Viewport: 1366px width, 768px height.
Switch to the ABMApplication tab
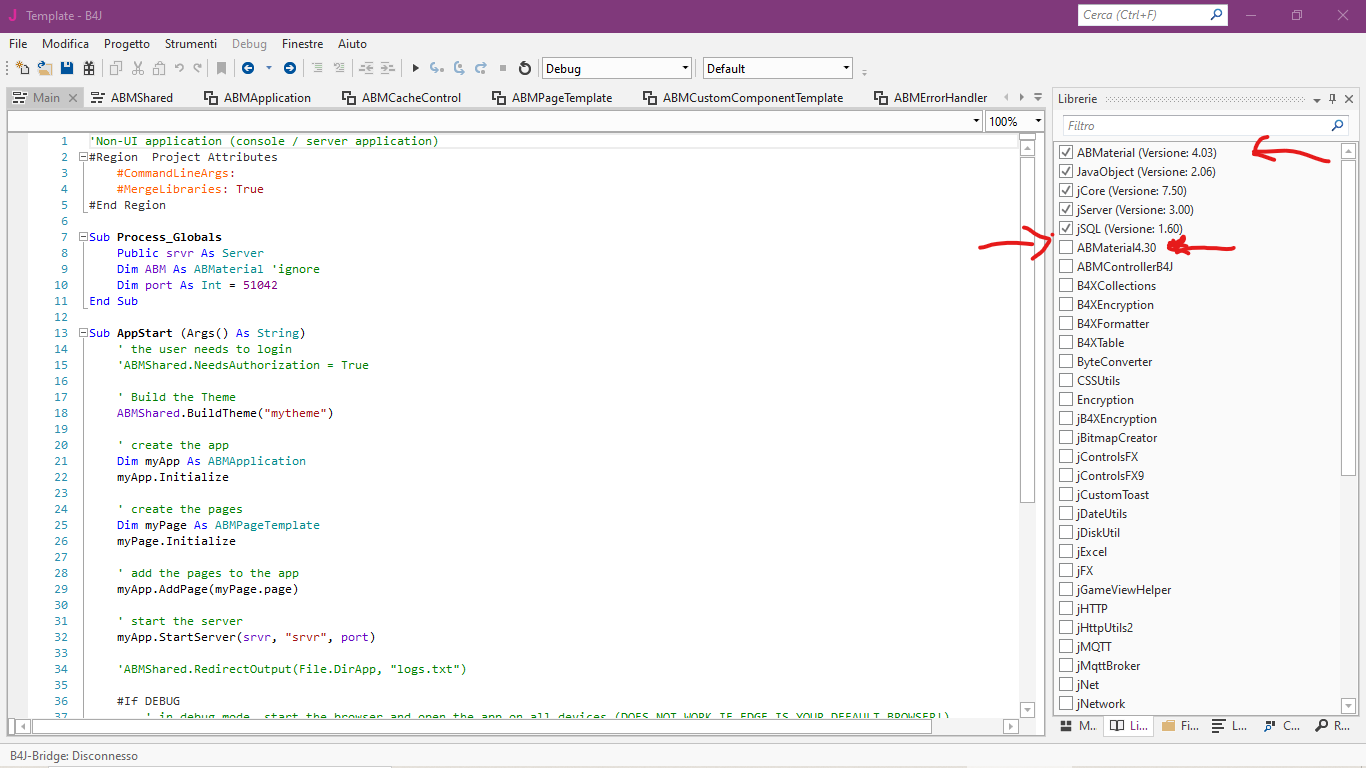pos(257,98)
